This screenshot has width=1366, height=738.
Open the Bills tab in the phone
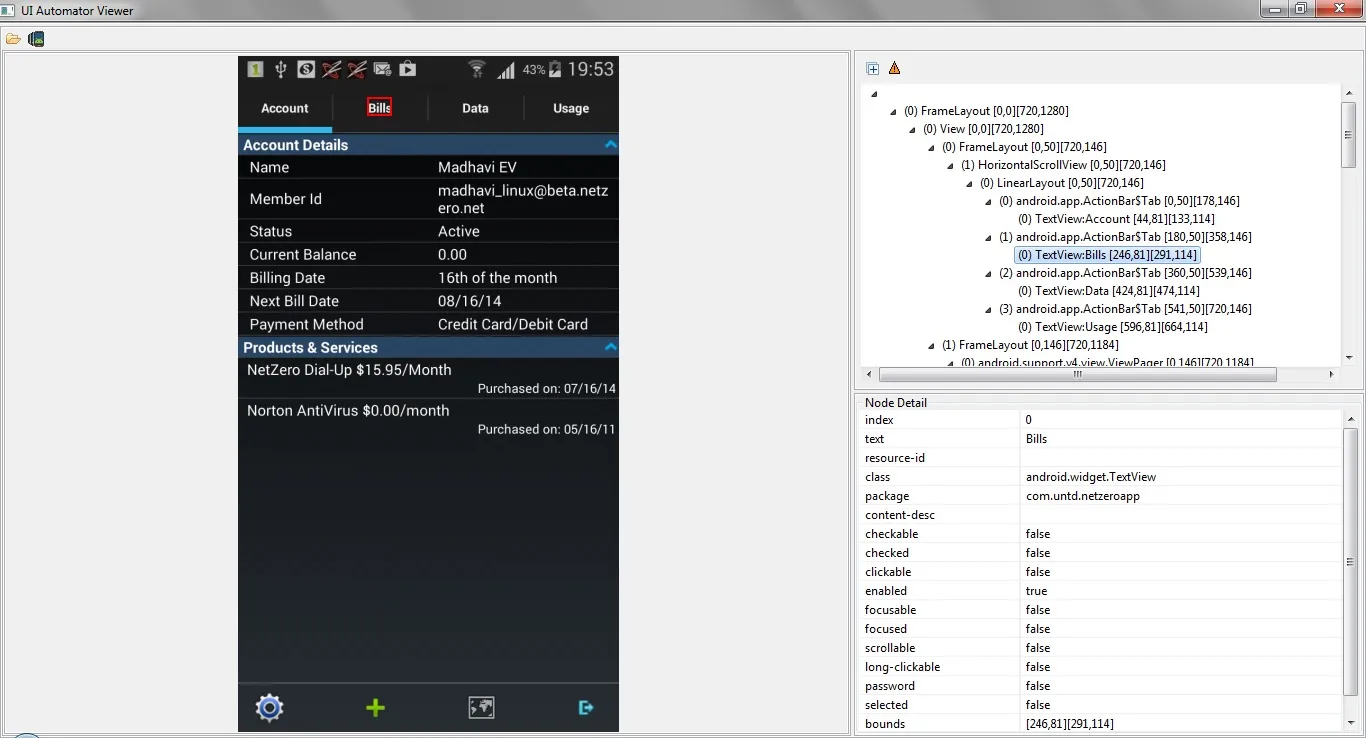click(380, 108)
